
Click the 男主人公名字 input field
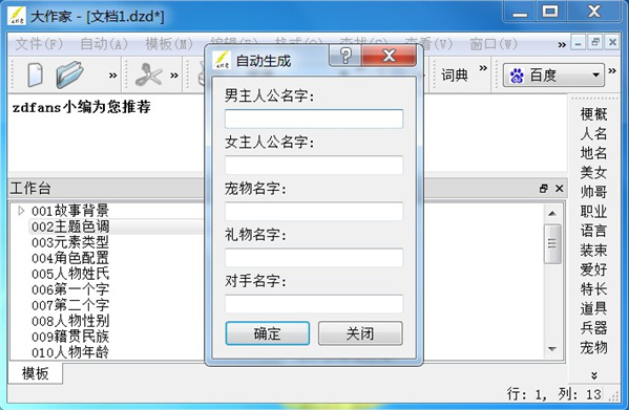tap(314, 119)
